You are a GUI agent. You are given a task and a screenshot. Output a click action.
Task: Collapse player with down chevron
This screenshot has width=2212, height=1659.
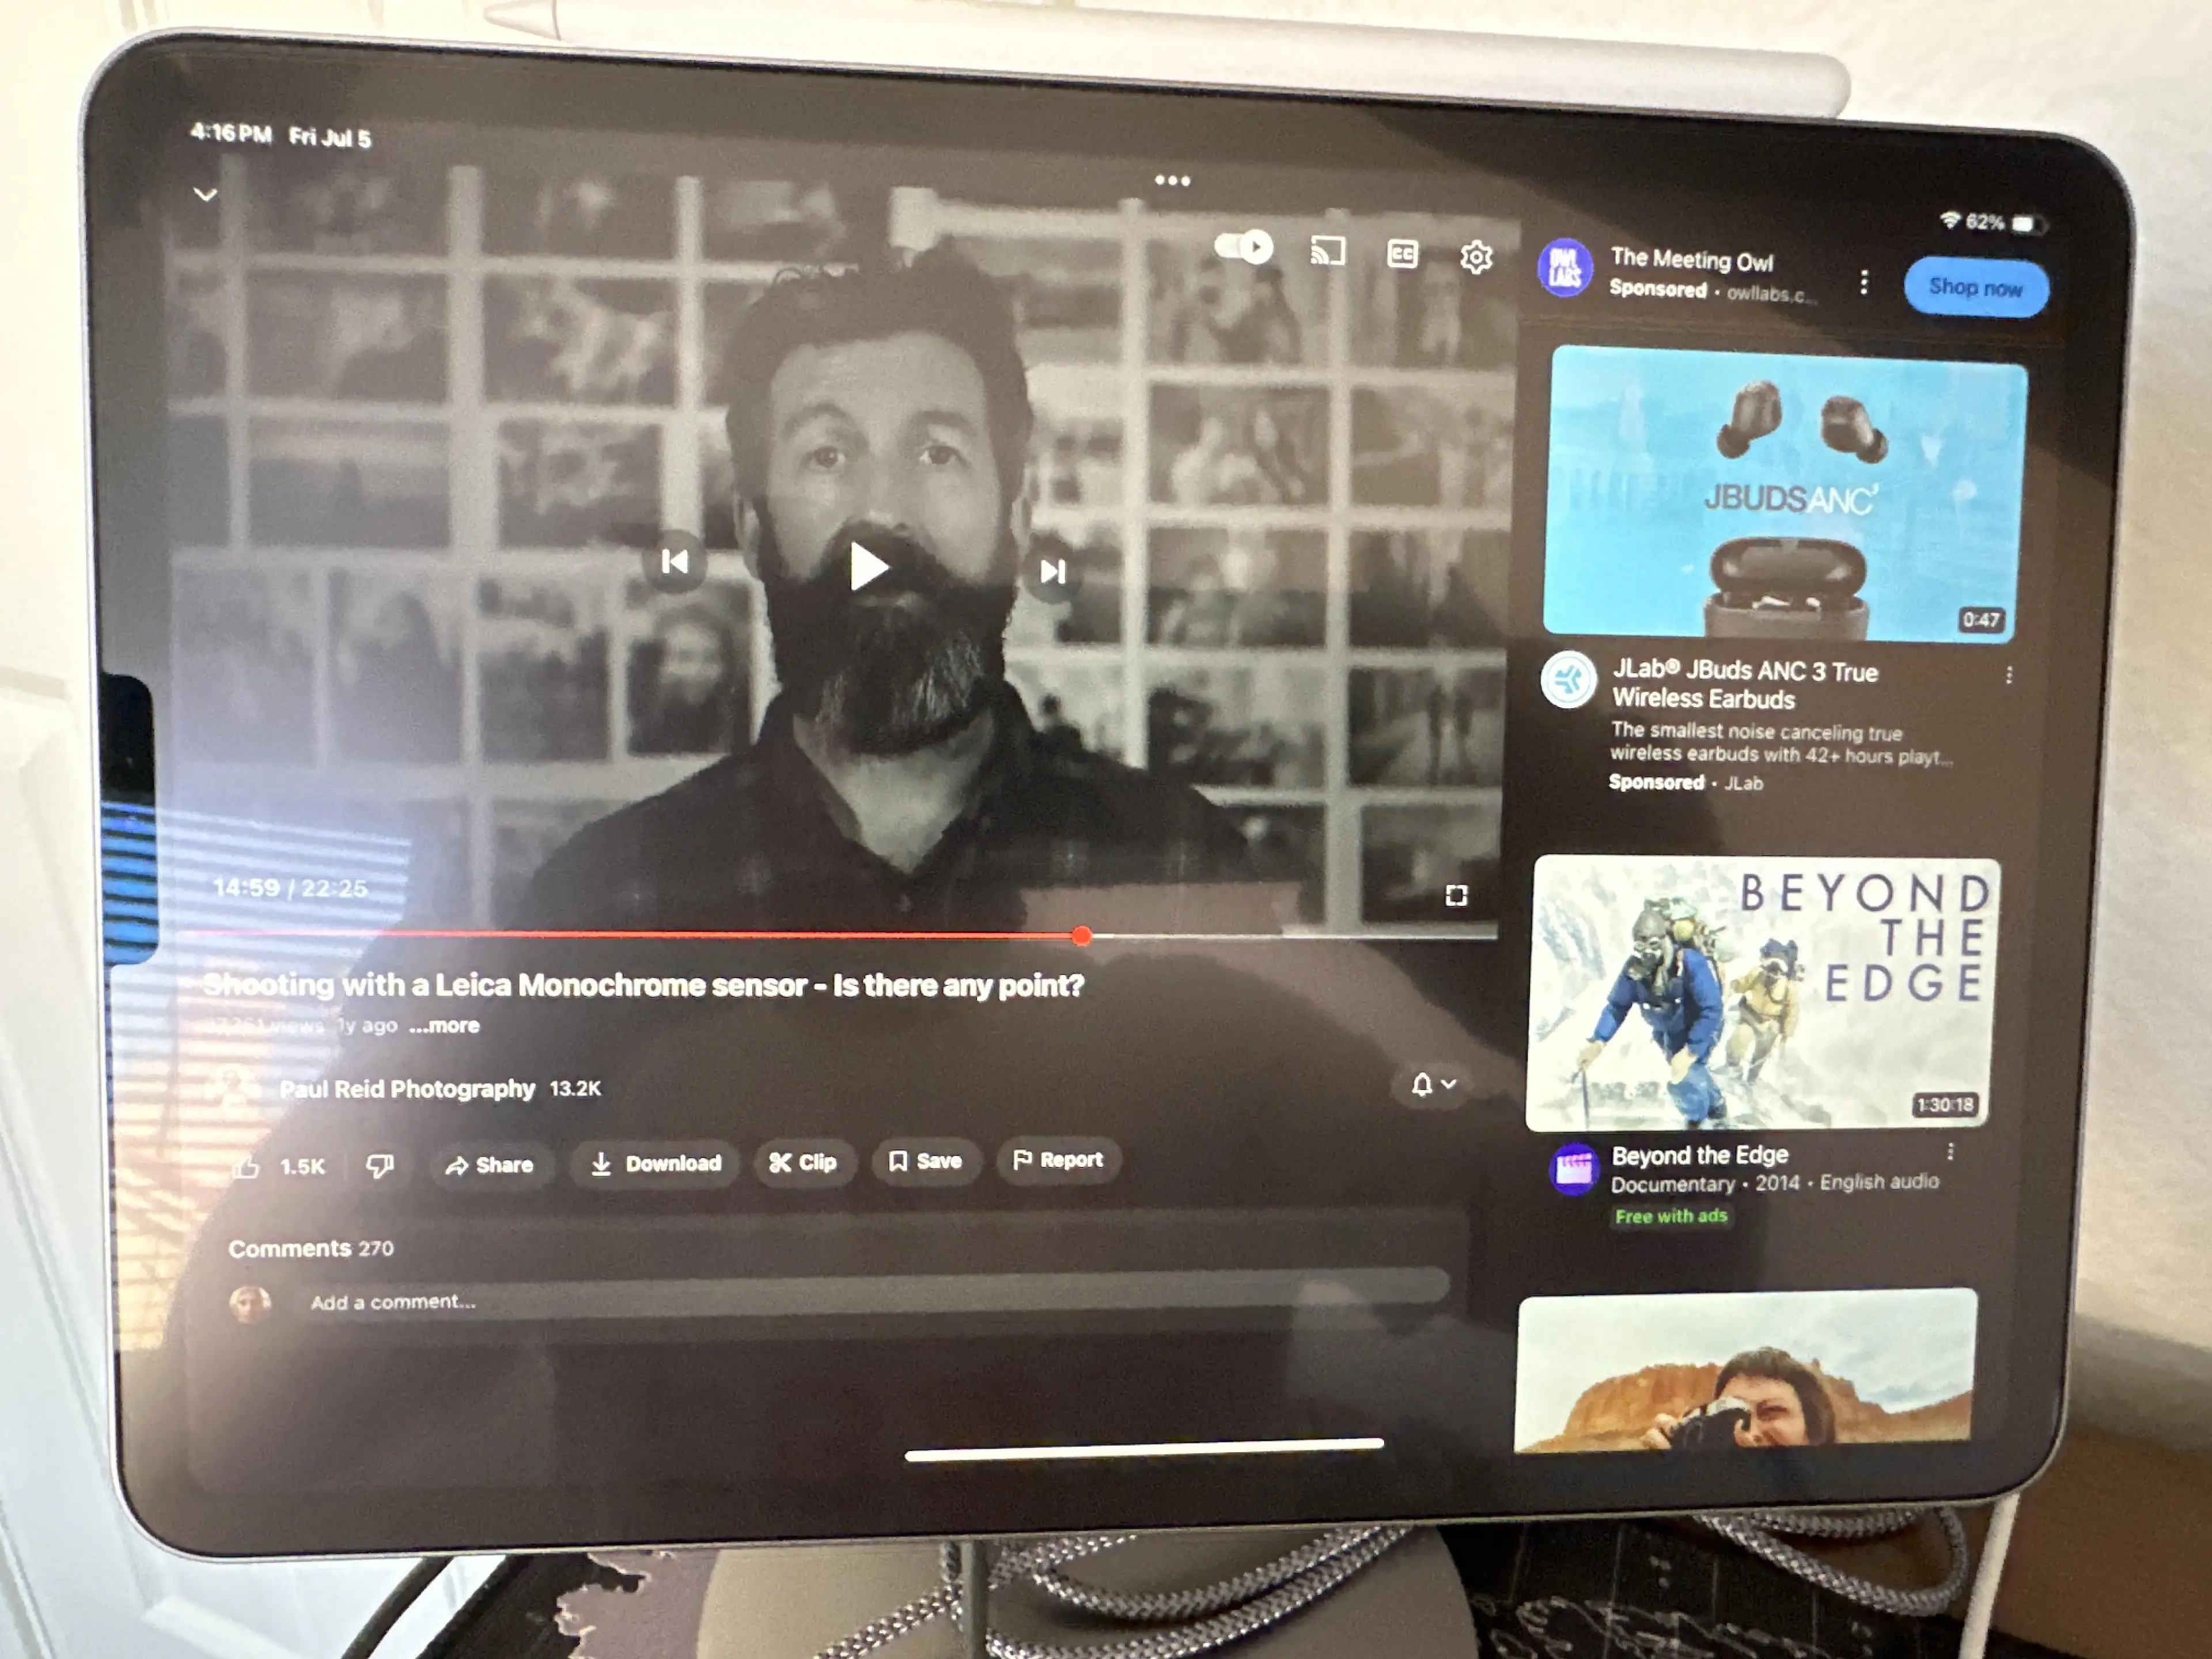pyautogui.click(x=205, y=194)
